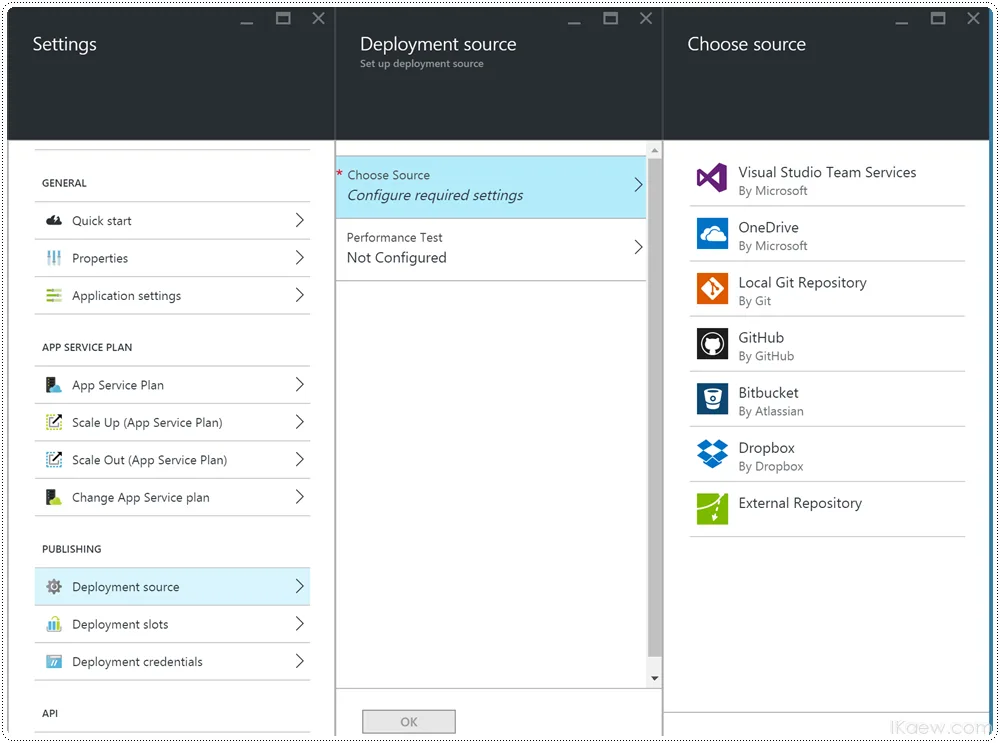Open the Choose Source row chevron
Screen dimensions: 1000x743
(x=638, y=185)
